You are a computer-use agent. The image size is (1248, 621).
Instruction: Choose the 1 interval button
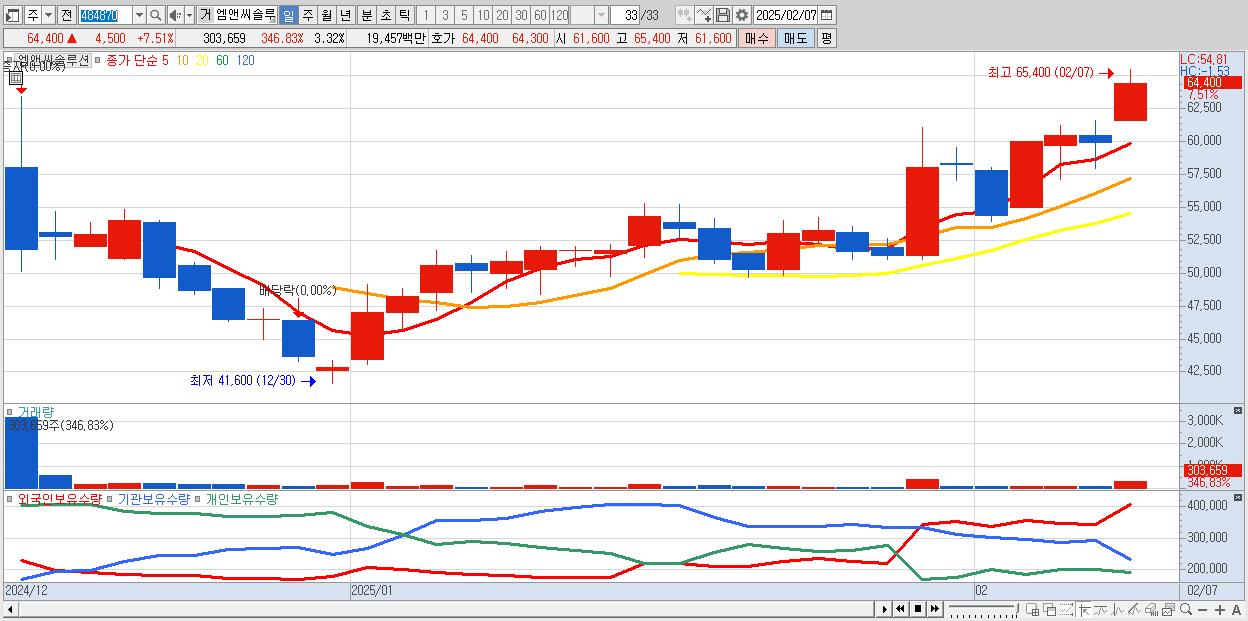pos(426,15)
